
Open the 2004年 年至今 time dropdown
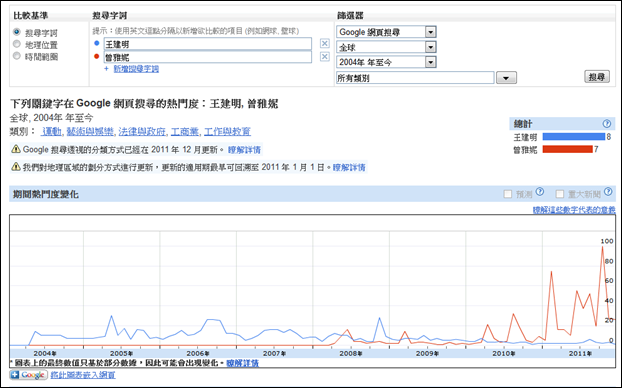point(386,62)
